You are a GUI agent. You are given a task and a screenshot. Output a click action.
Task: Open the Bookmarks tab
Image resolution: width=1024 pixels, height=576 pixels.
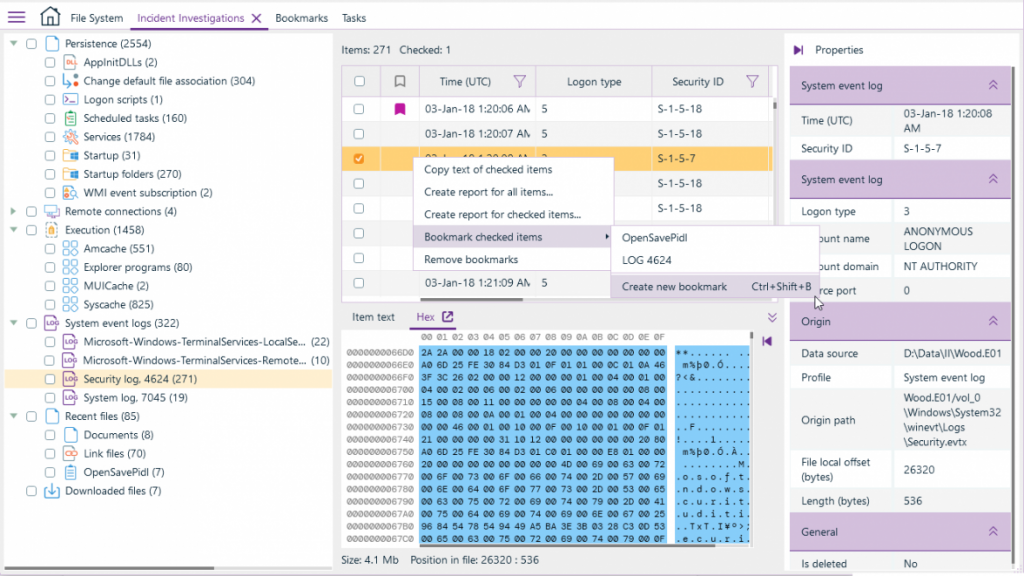point(301,18)
